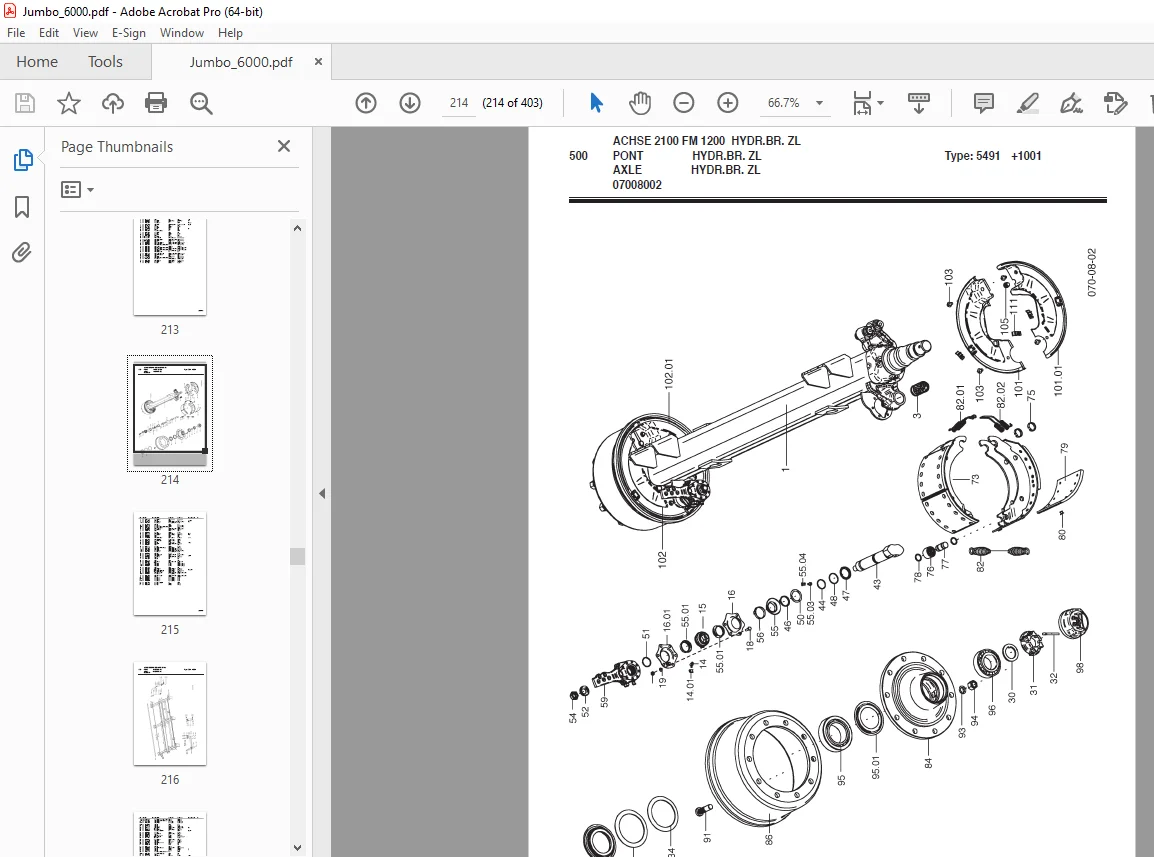Click the 'Type: 5491' text on page
Screen dimensions: 1154x857
pyautogui.click(x=972, y=156)
